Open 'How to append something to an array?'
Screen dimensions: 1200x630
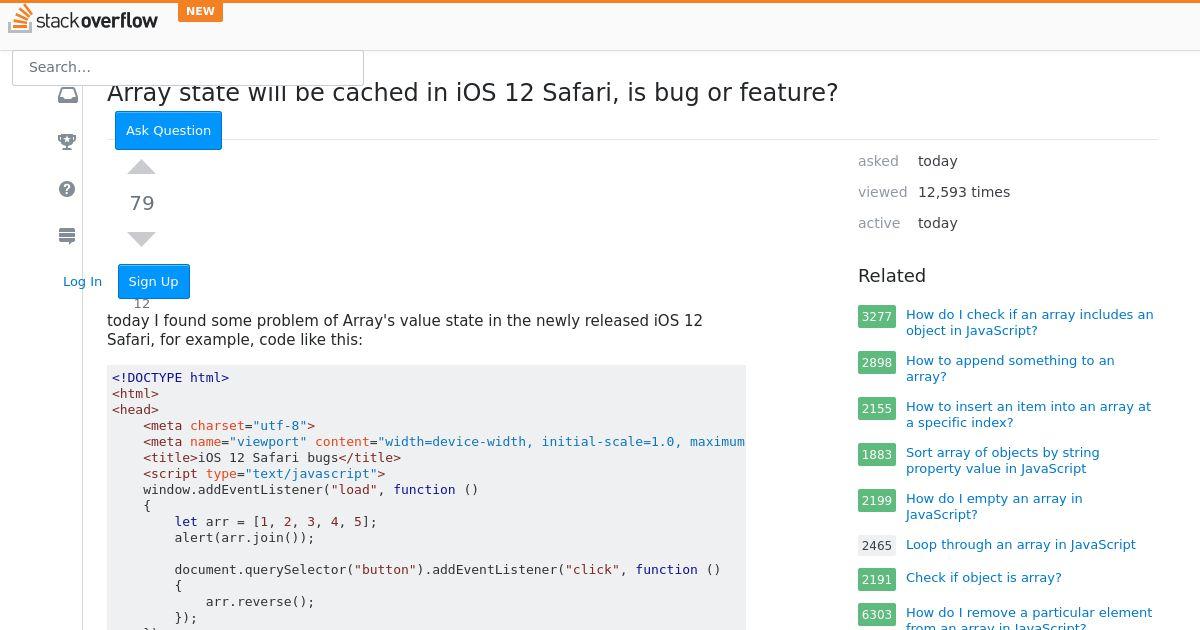coord(1010,368)
